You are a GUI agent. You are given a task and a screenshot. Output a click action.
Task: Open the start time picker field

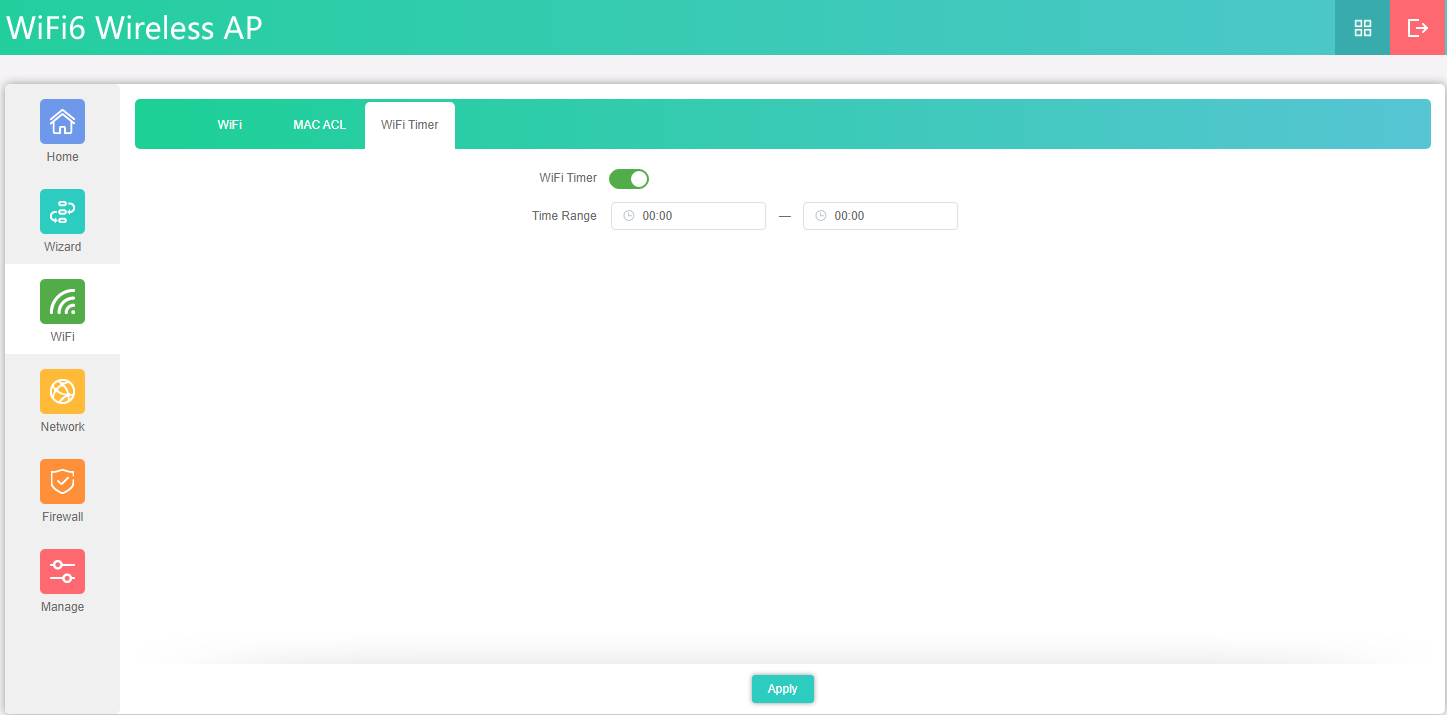point(700,216)
